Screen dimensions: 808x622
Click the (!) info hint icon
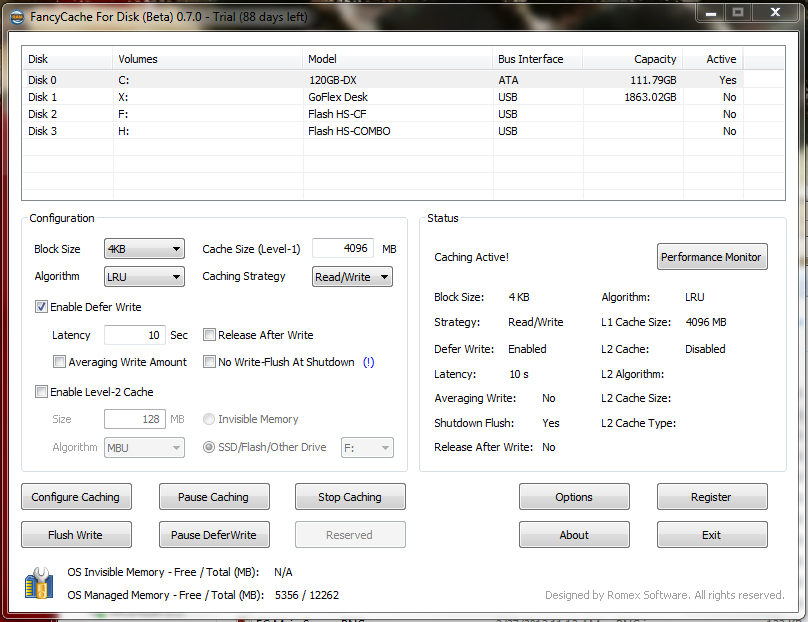point(369,362)
